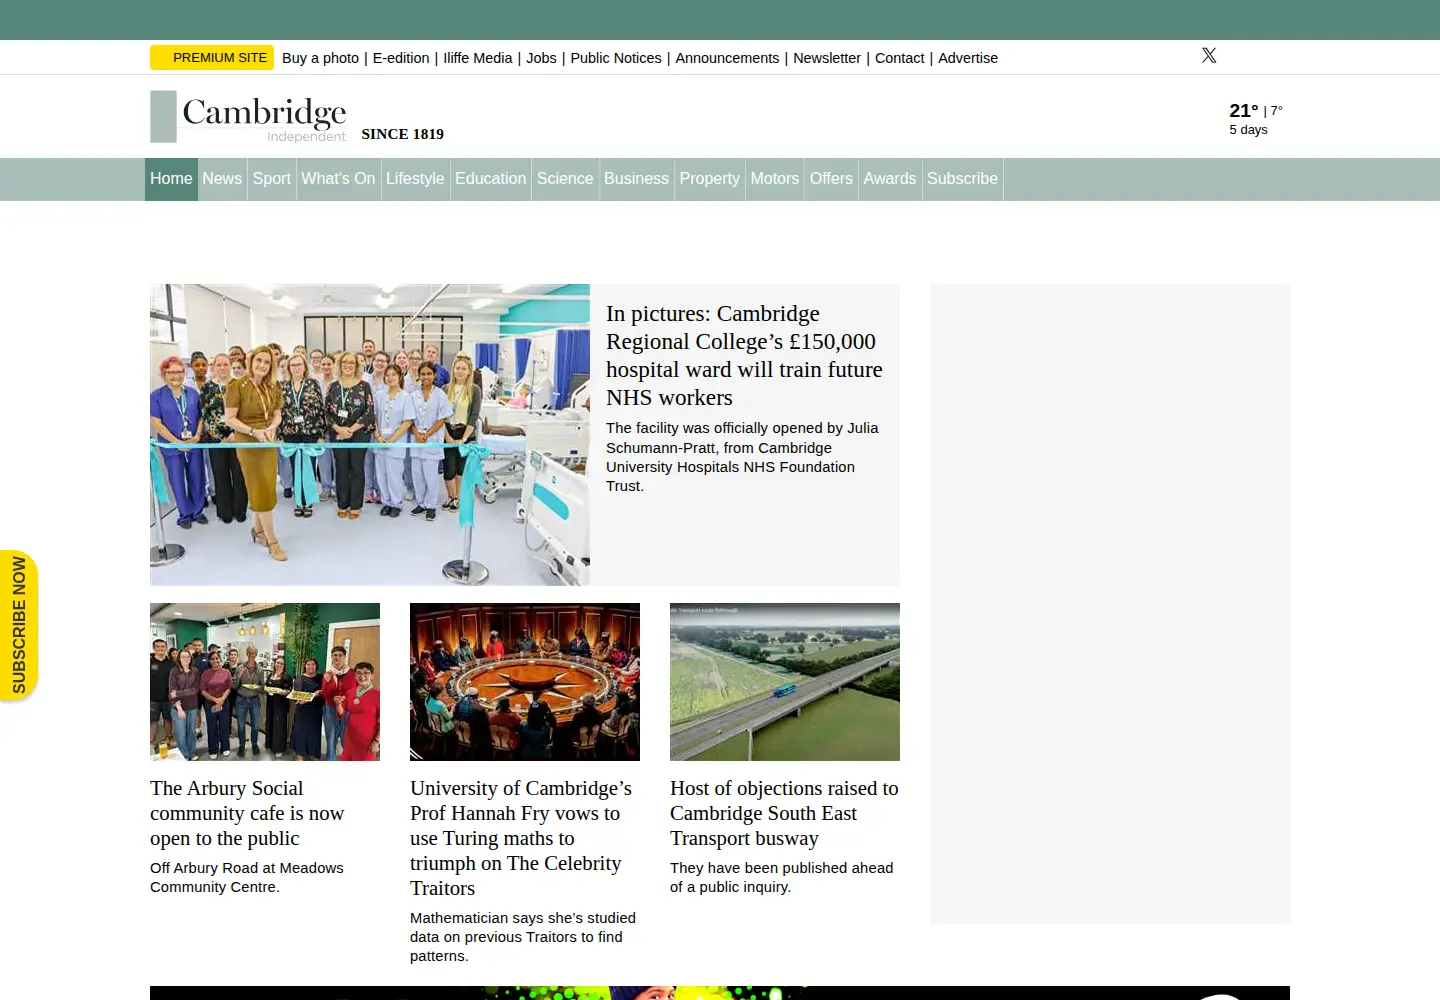Open the Advertise link
Viewport: 1440px width, 1000px height.
coord(968,58)
